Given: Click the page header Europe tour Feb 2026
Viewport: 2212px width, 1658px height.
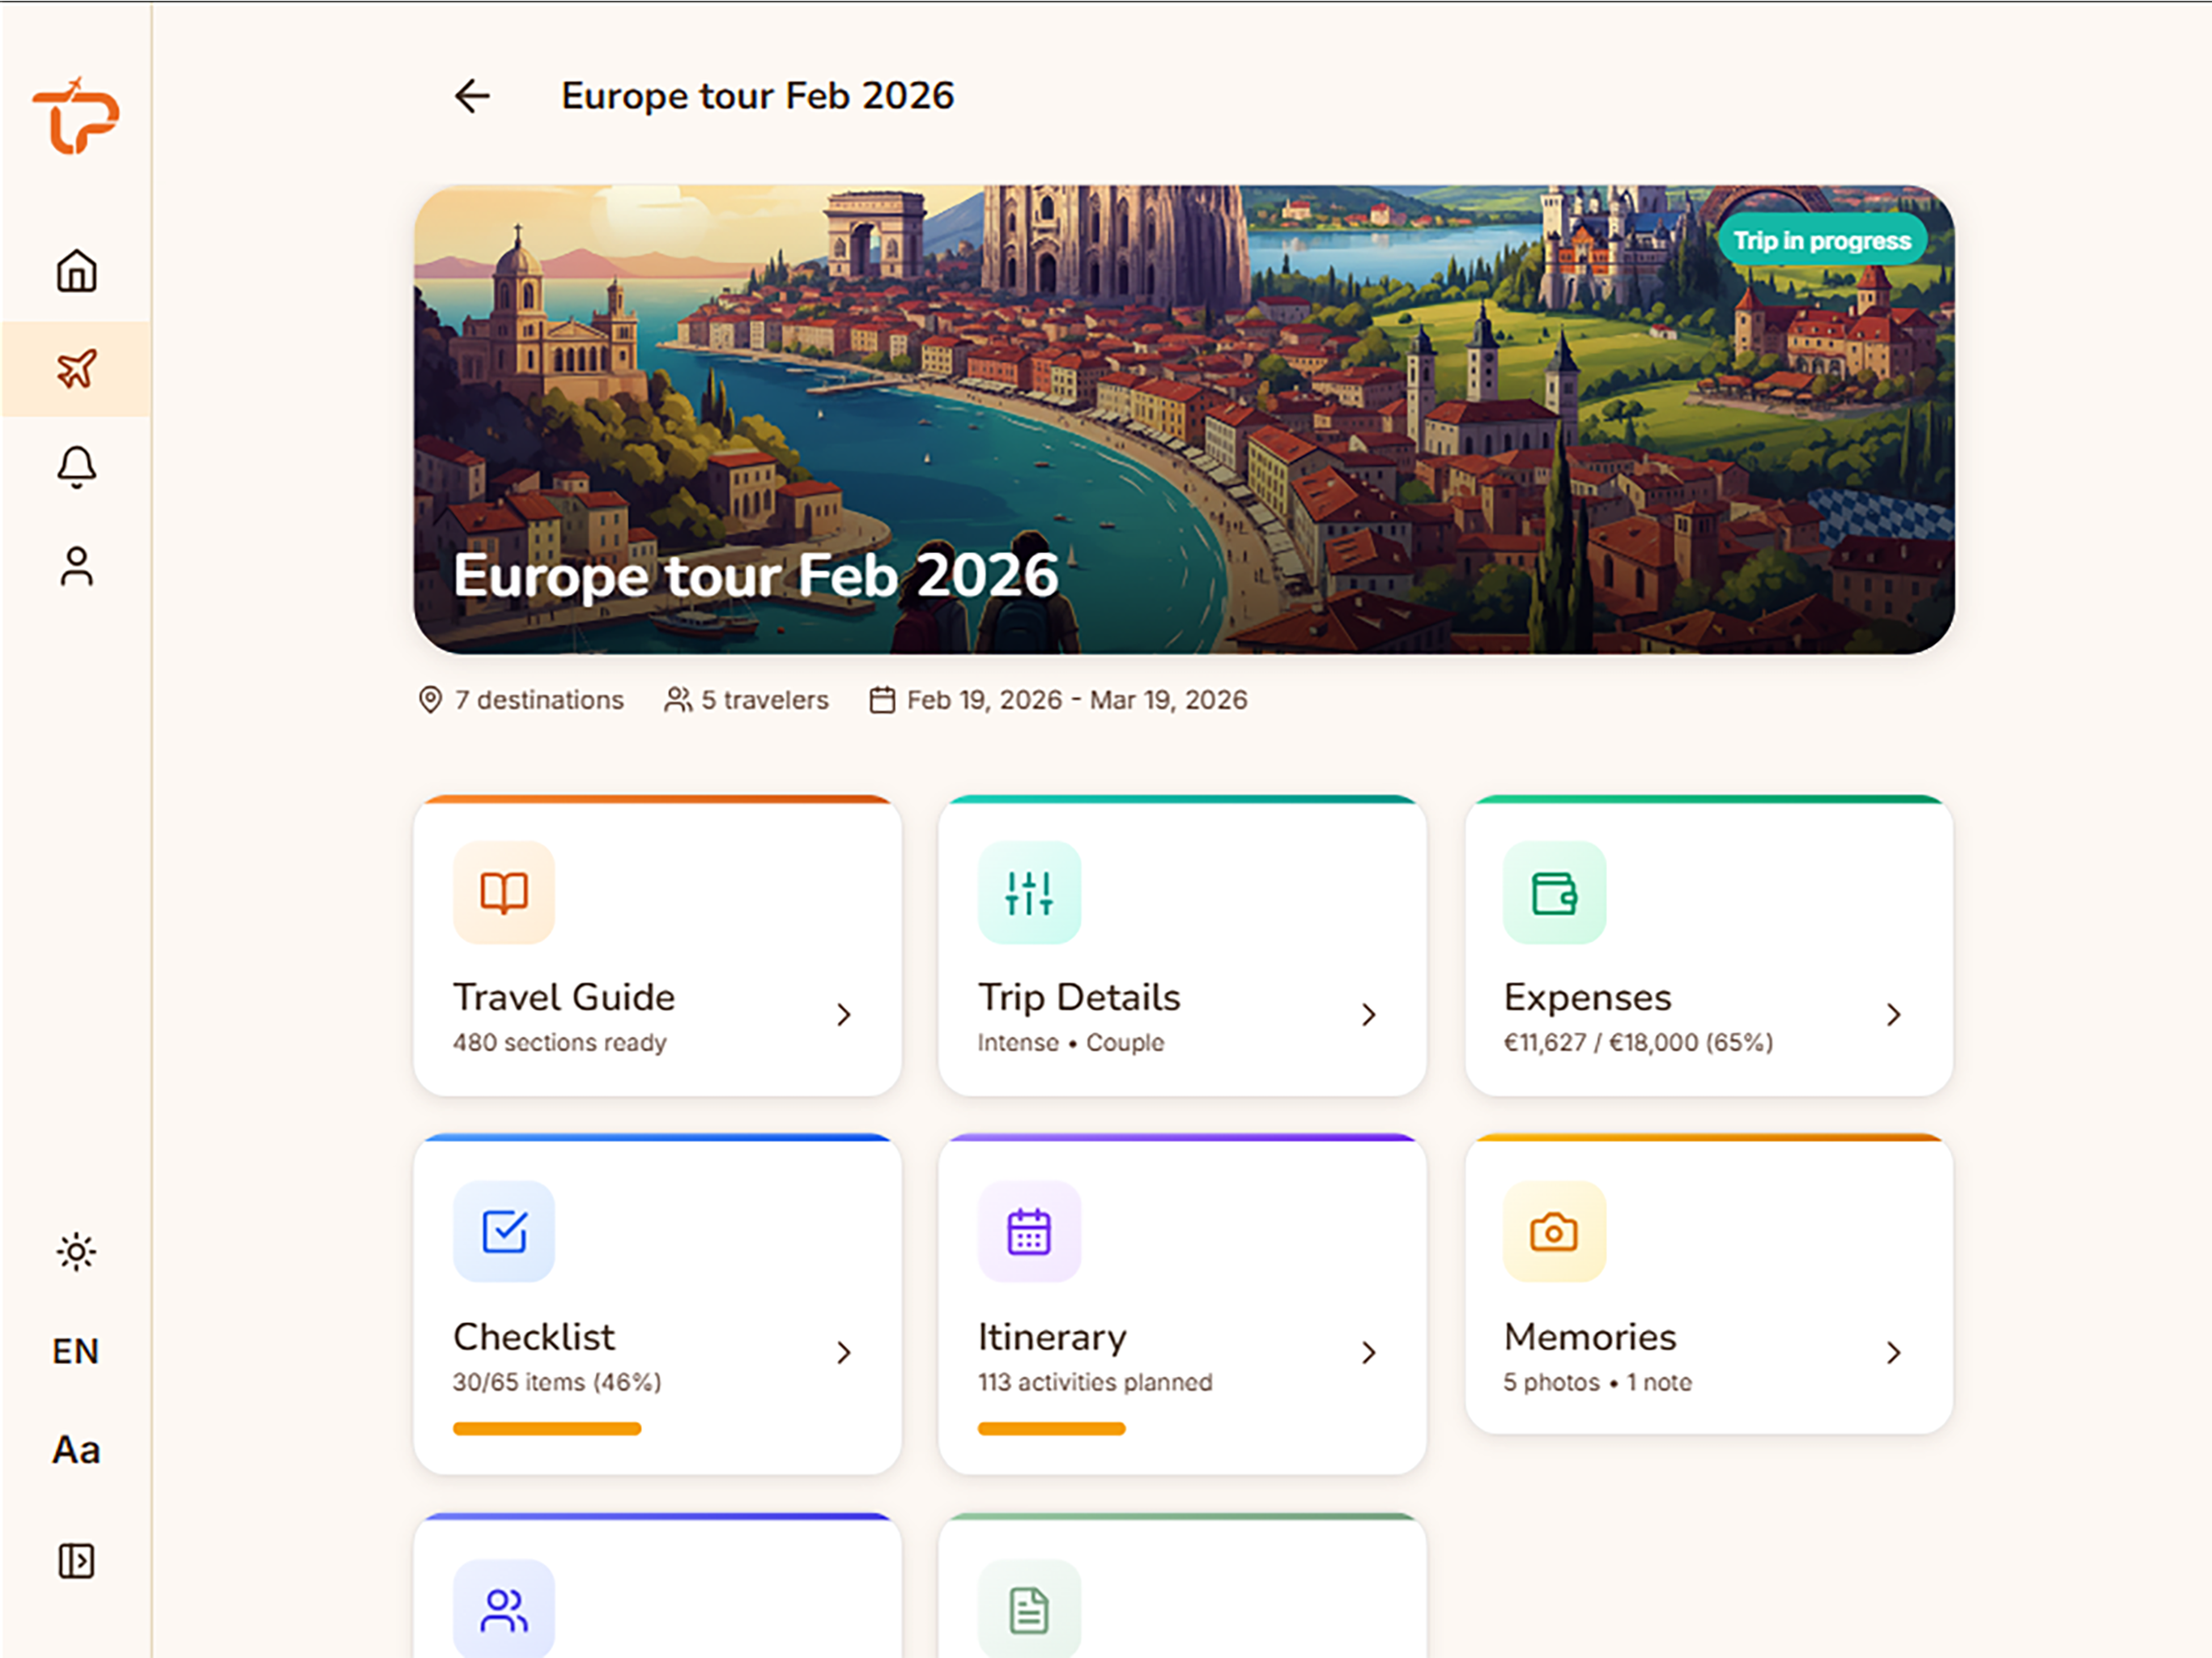Looking at the screenshot, I should click(x=757, y=96).
